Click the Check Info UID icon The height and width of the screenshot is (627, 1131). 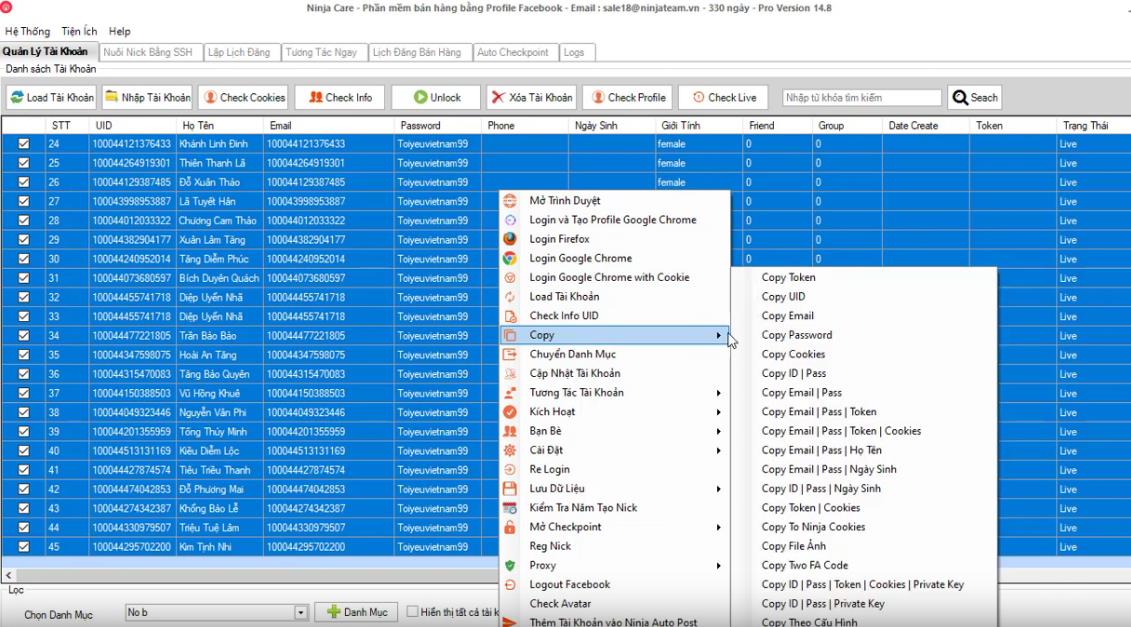coord(510,316)
